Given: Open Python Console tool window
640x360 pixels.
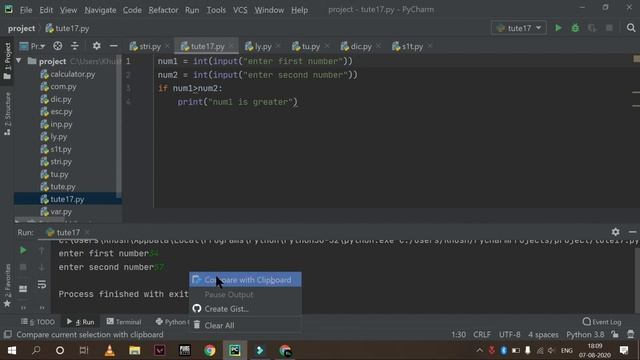Looking at the screenshot, I should 172,322.
